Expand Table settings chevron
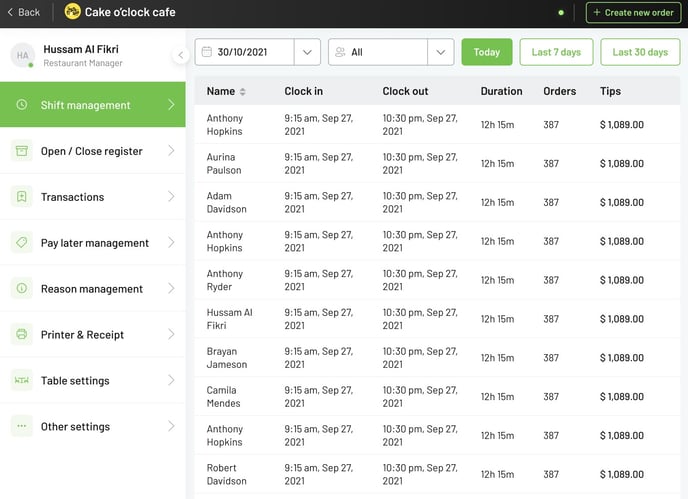The height and width of the screenshot is (499, 688). (171, 380)
